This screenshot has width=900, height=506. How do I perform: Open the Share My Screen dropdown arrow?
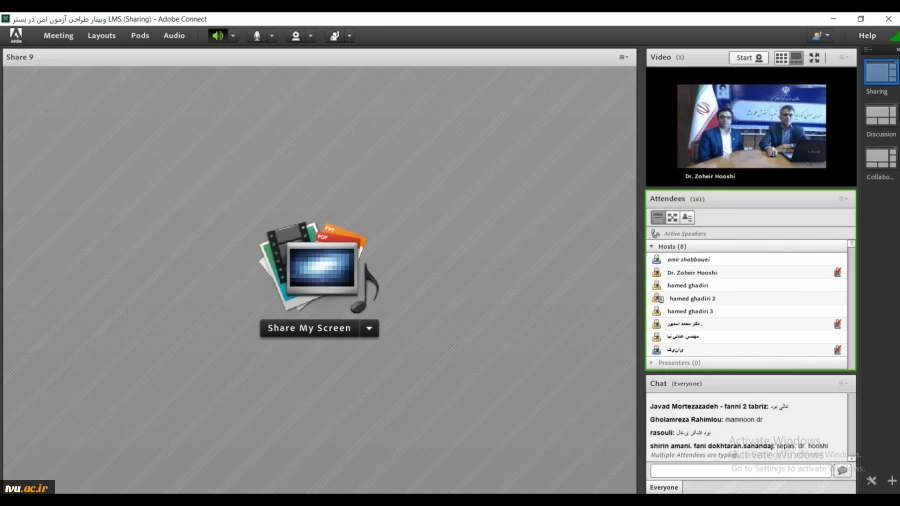tap(369, 328)
